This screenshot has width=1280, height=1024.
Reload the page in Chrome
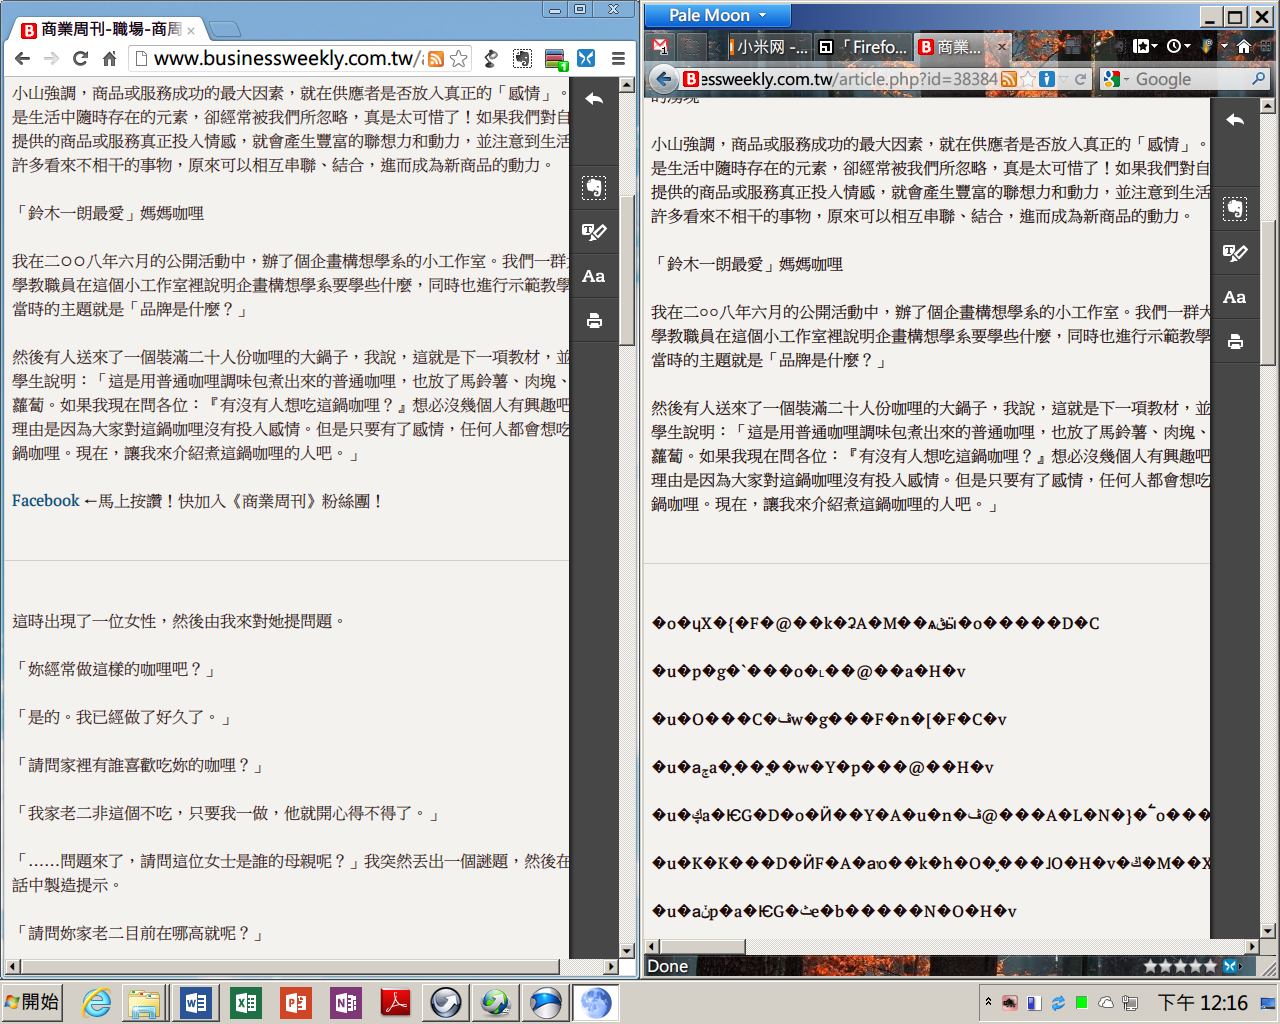point(81,59)
